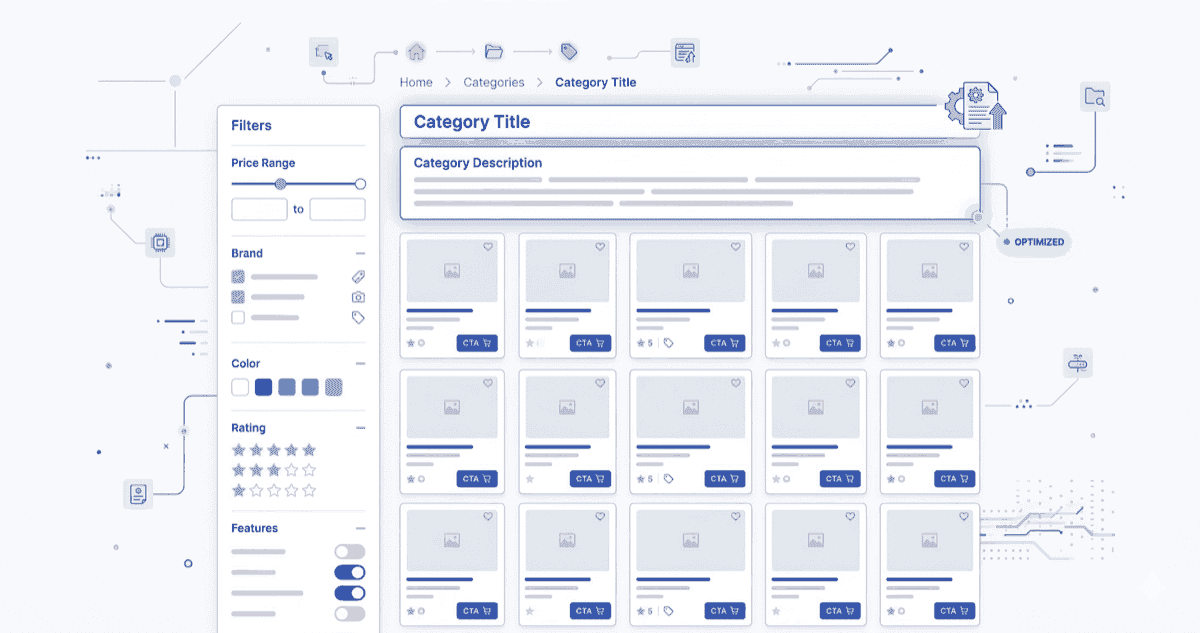This screenshot has height=633, width=1200.
Task: Collapse the Color filter section
Action: click(x=360, y=364)
